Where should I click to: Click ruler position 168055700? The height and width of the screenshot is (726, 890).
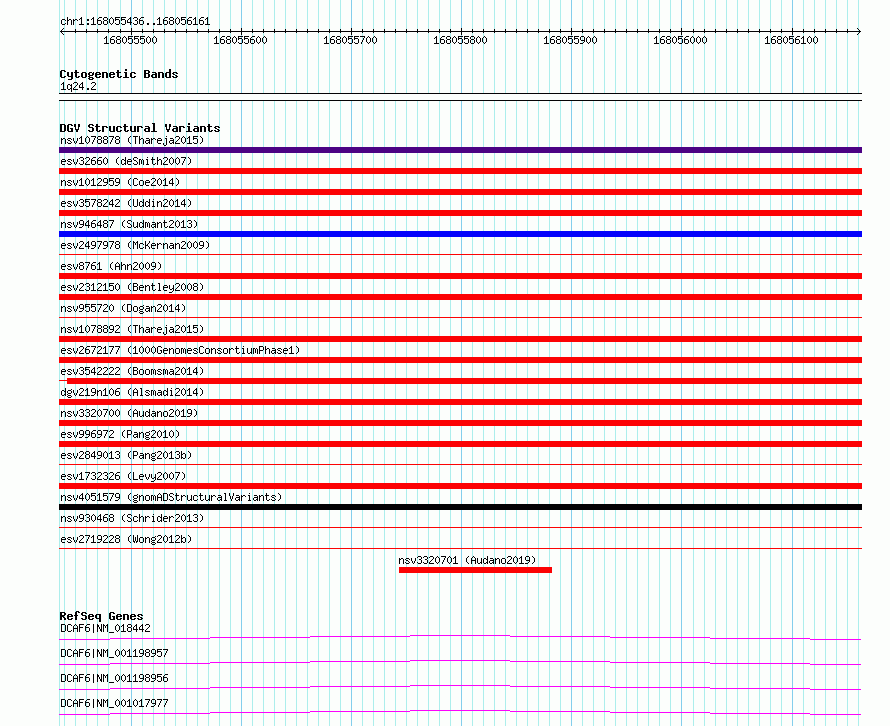(x=350, y=40)
